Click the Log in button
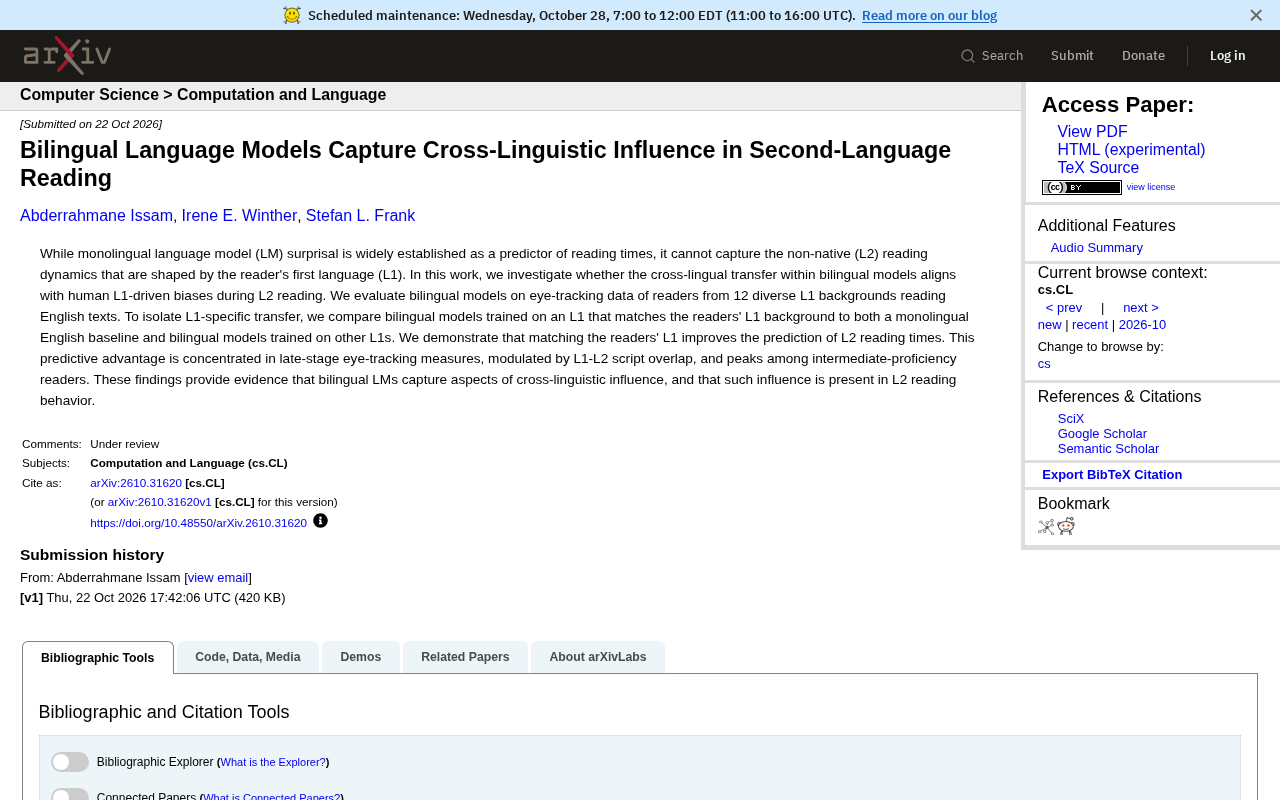This screenshot has height=800, width=1280. tap(1228, 56)
